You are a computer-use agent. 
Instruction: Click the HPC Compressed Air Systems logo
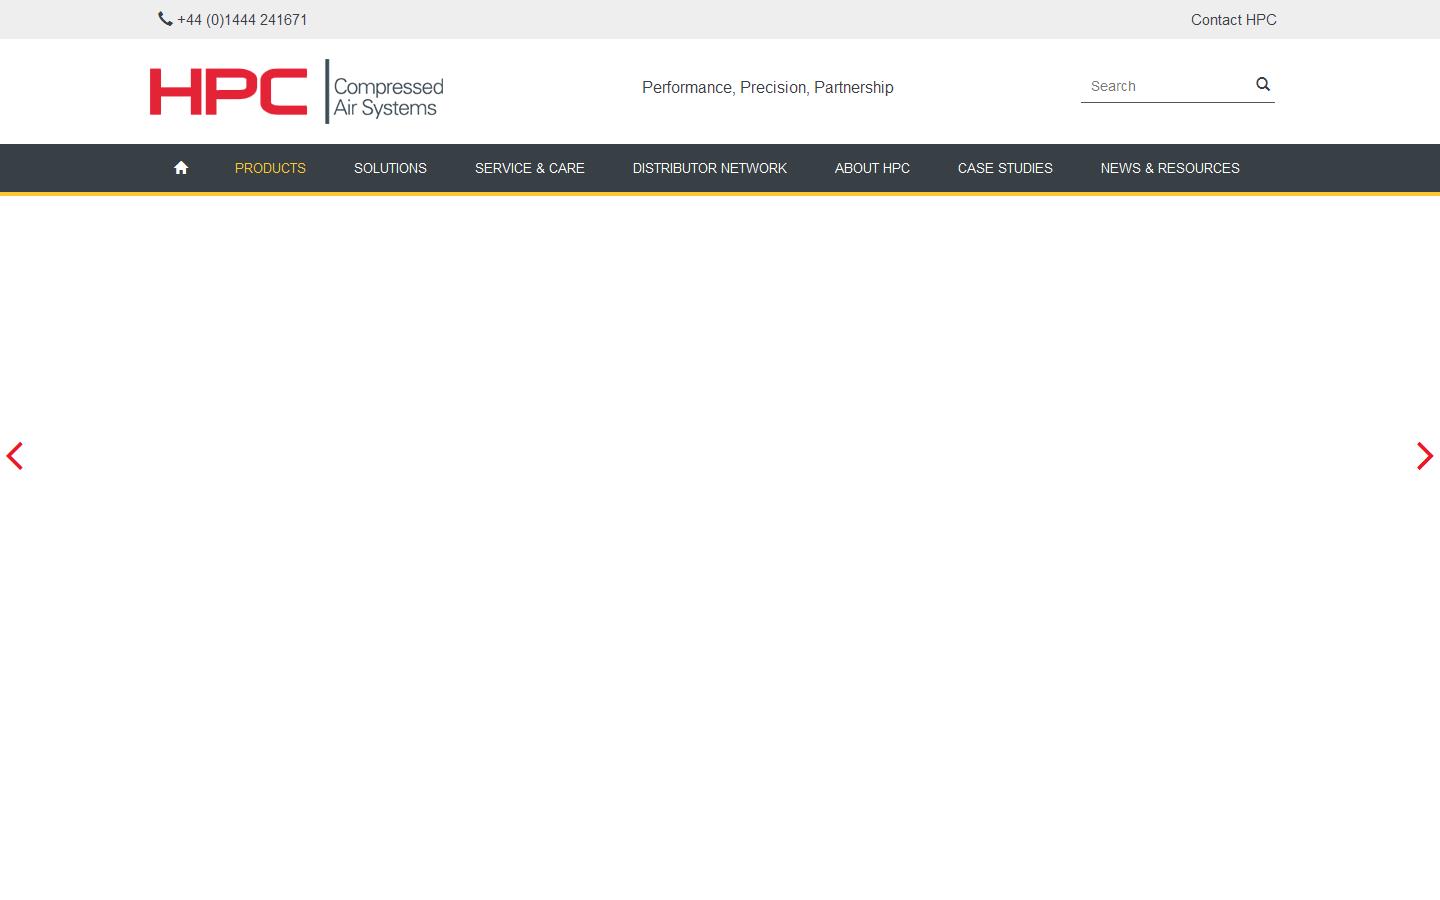point(295,91)
